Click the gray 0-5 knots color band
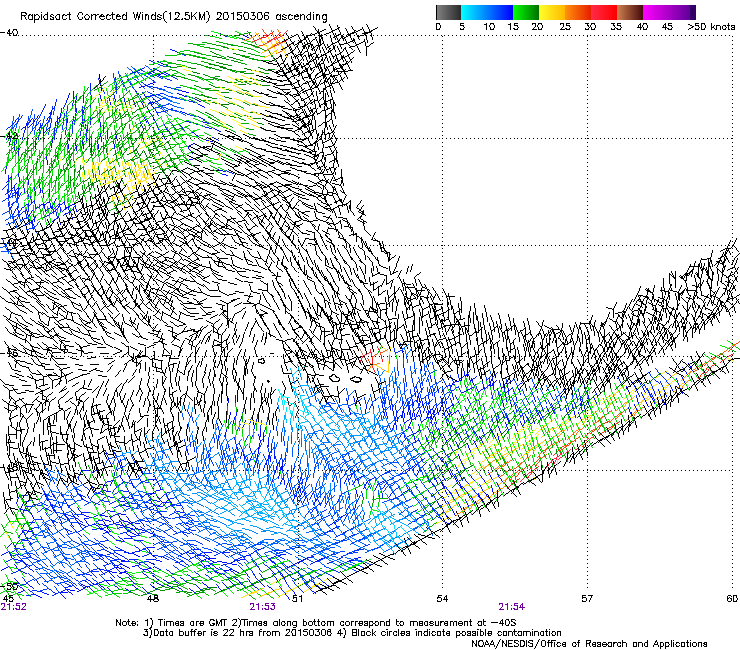Viewport: 740px width, 650px height. pyautogui.click(x=448, y=12)
